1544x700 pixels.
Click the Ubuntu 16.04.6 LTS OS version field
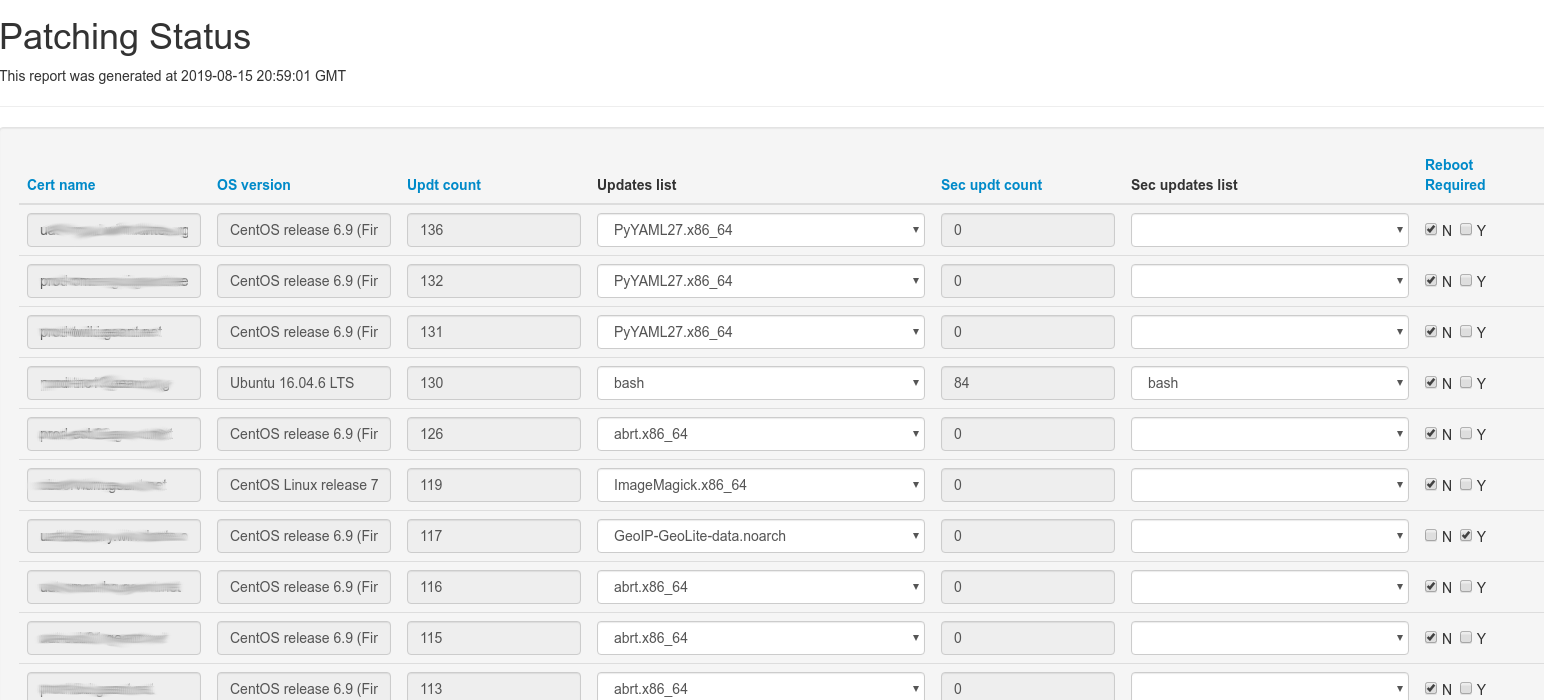click(304, 383)
